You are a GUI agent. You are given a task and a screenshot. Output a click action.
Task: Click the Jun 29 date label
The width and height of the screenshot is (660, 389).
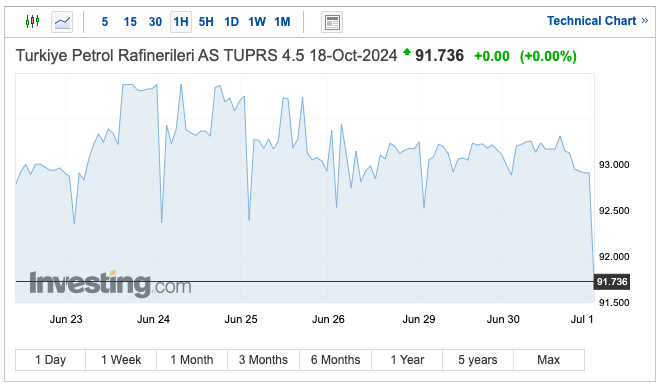point(419,319)
